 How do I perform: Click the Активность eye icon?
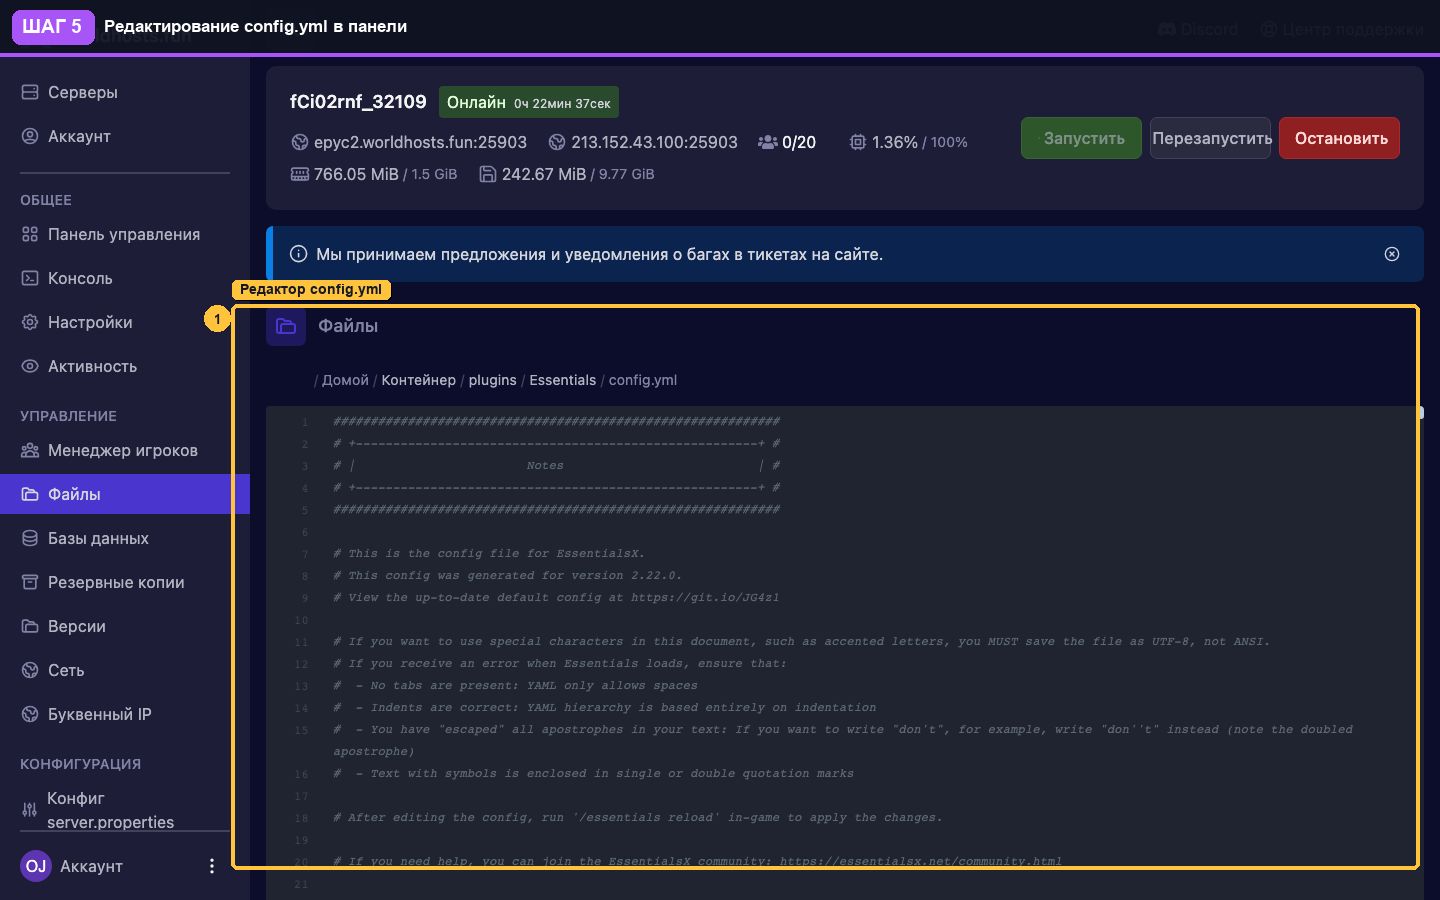coord(30,366)
